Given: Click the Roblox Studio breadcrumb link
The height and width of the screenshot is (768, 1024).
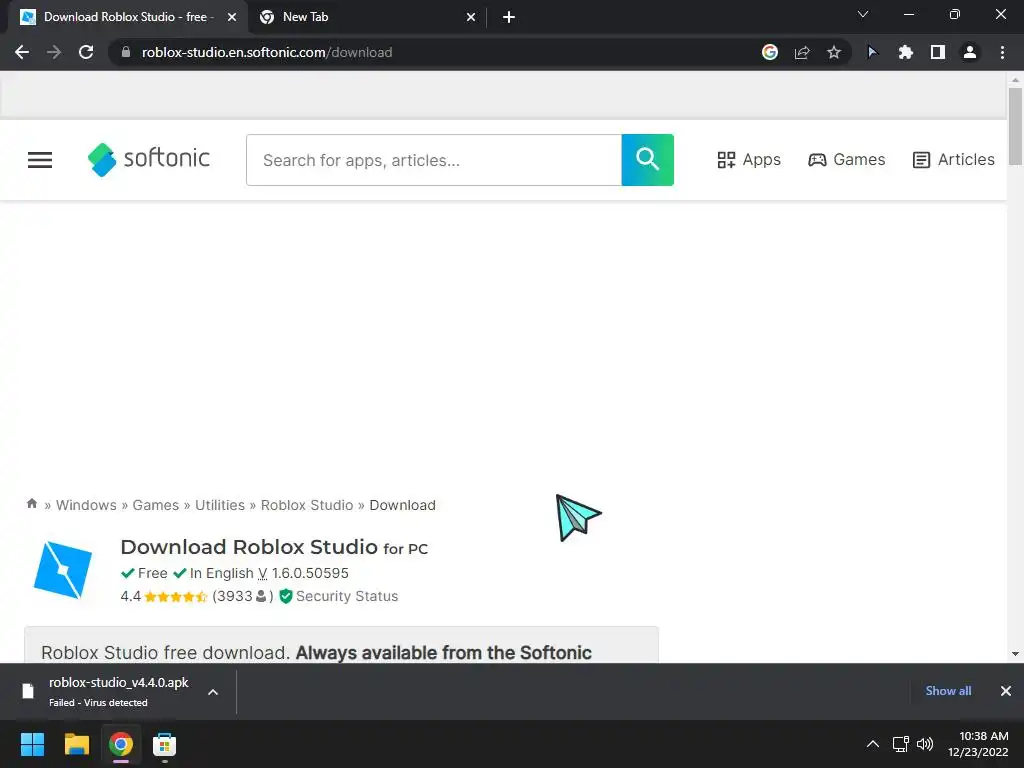Looking at the screenshot, I should [x=307, y=505].
